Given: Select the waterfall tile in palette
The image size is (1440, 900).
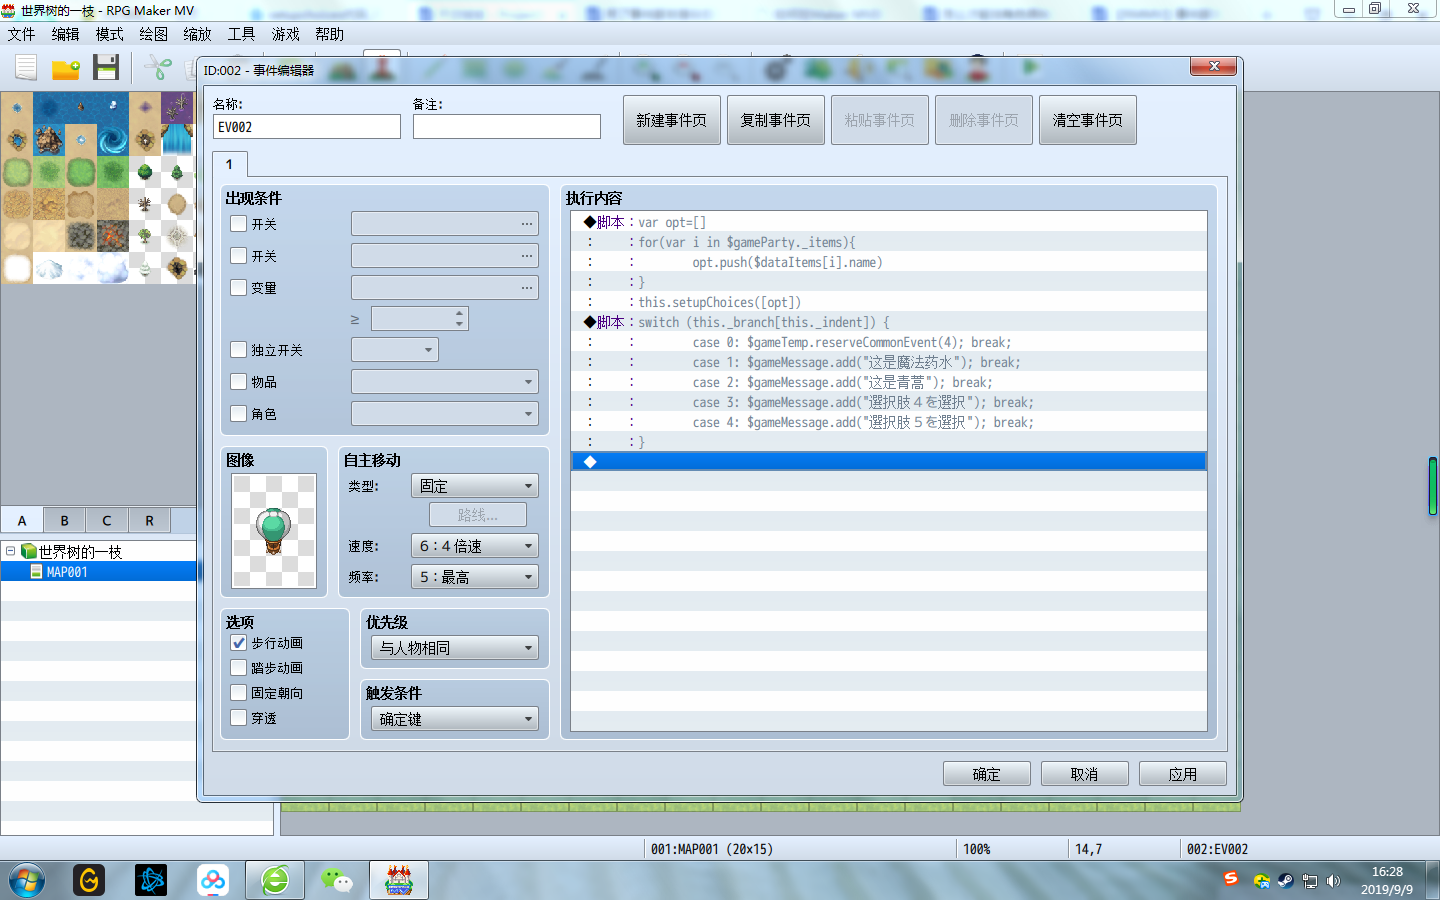Looking at the screenshot, I should click(177, 140).
